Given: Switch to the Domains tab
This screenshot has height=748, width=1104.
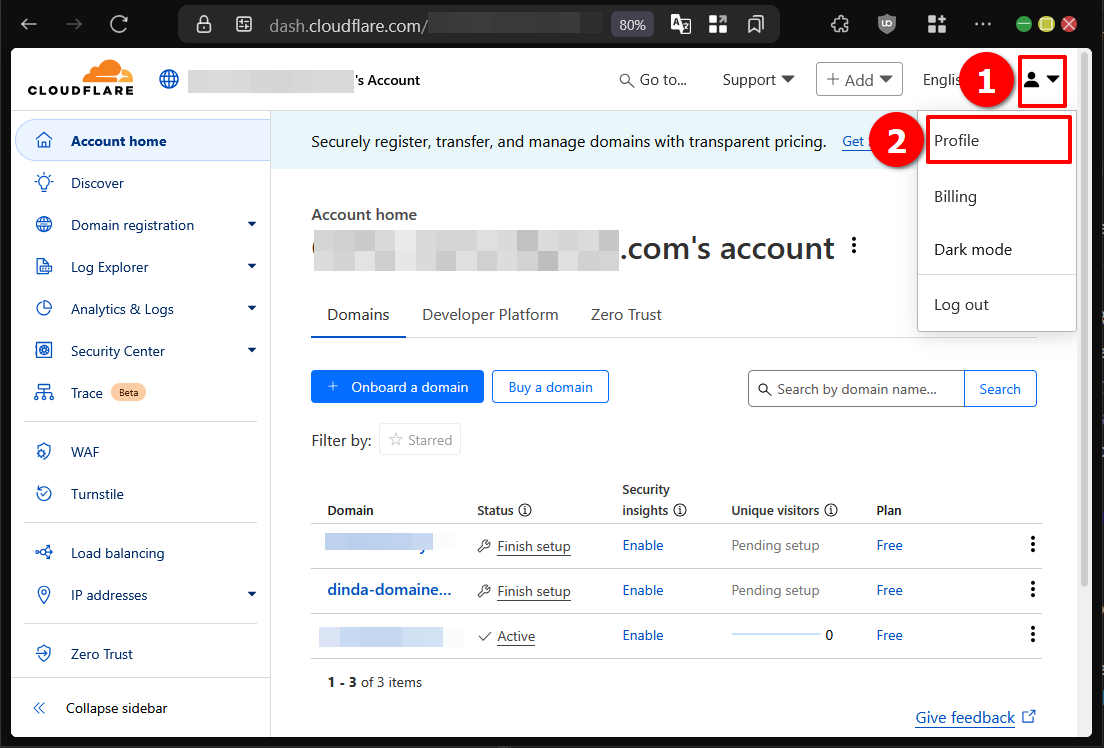Looking at the screenshot, I should (x=358, y=315).
